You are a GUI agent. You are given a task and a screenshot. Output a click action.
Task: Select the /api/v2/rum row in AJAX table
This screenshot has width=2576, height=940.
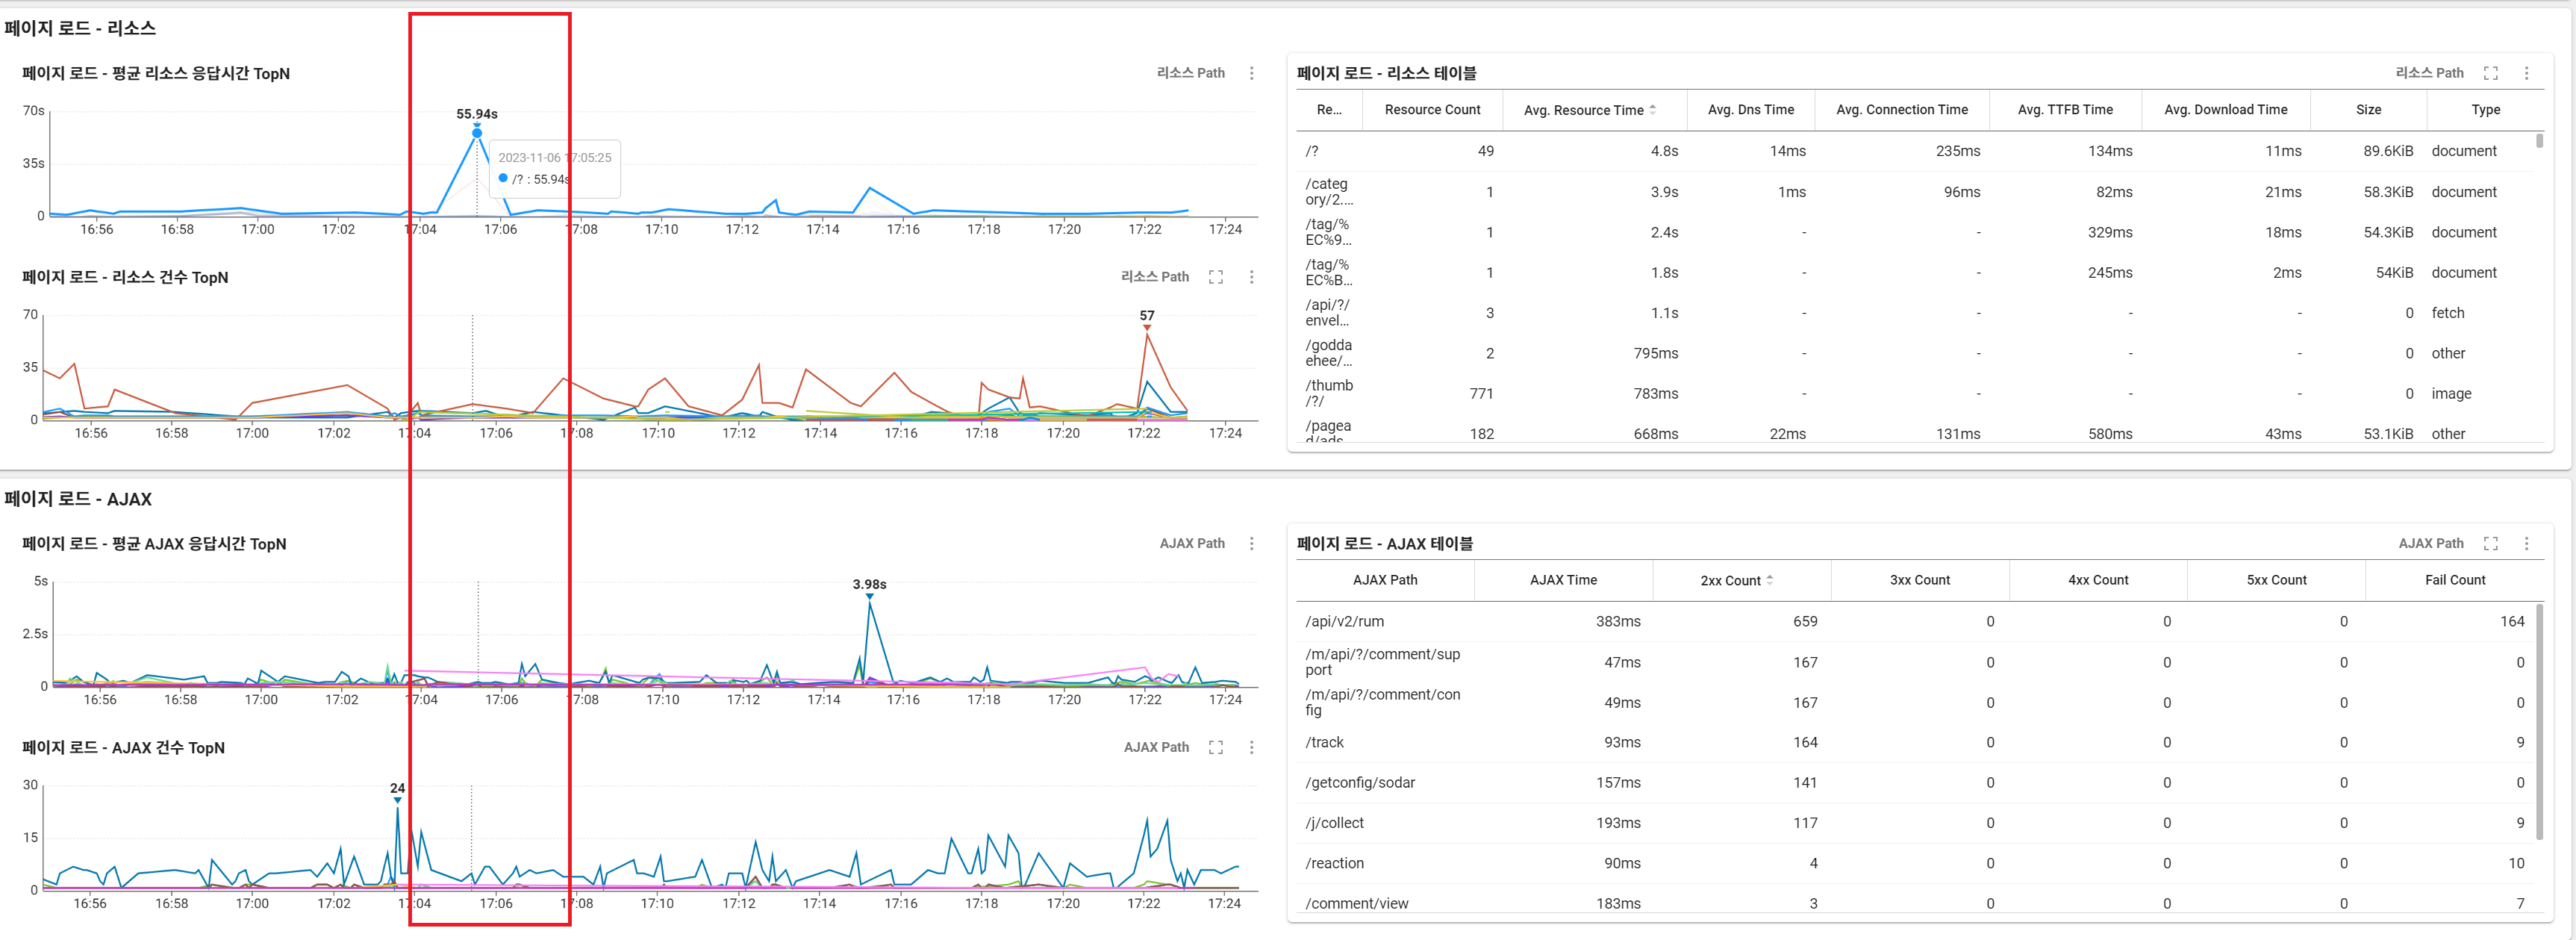coord(1344,621)
